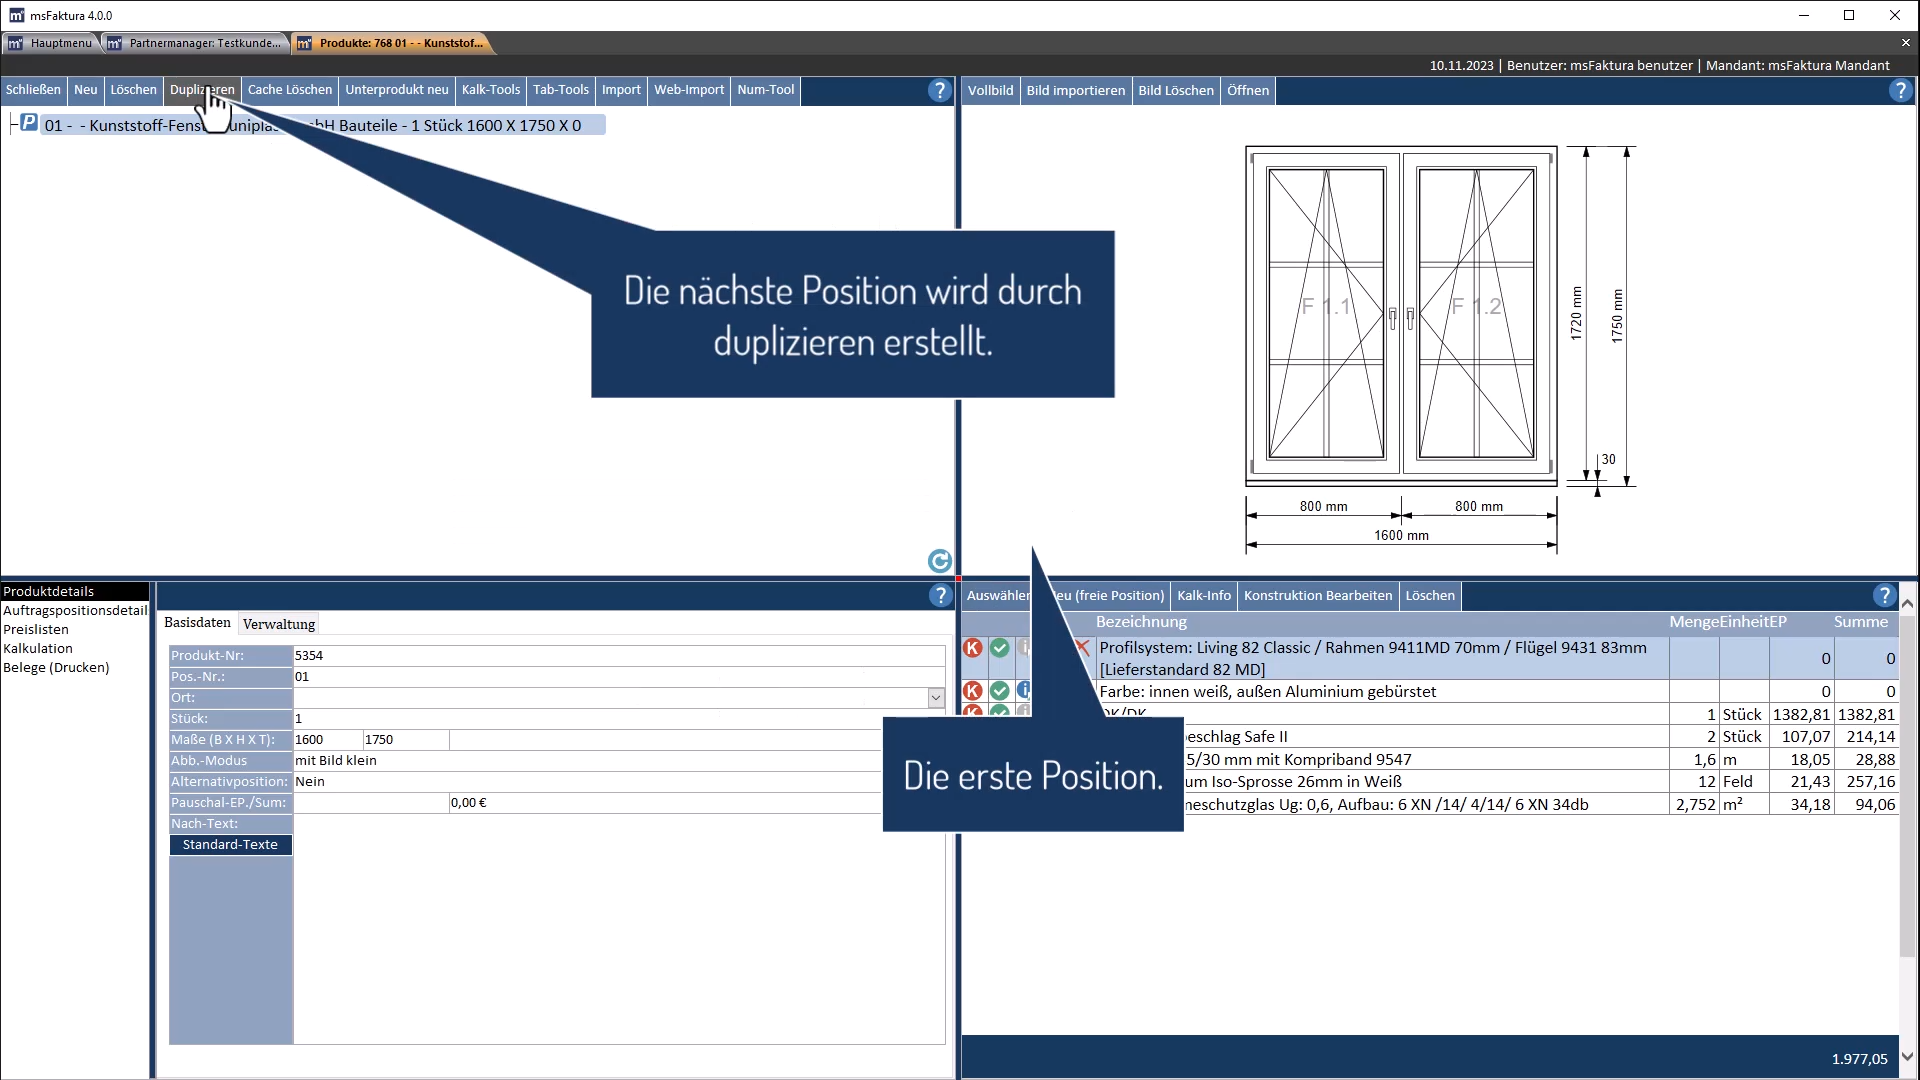
Task: Open the Kalk-Tools menu
Action: 490,90
